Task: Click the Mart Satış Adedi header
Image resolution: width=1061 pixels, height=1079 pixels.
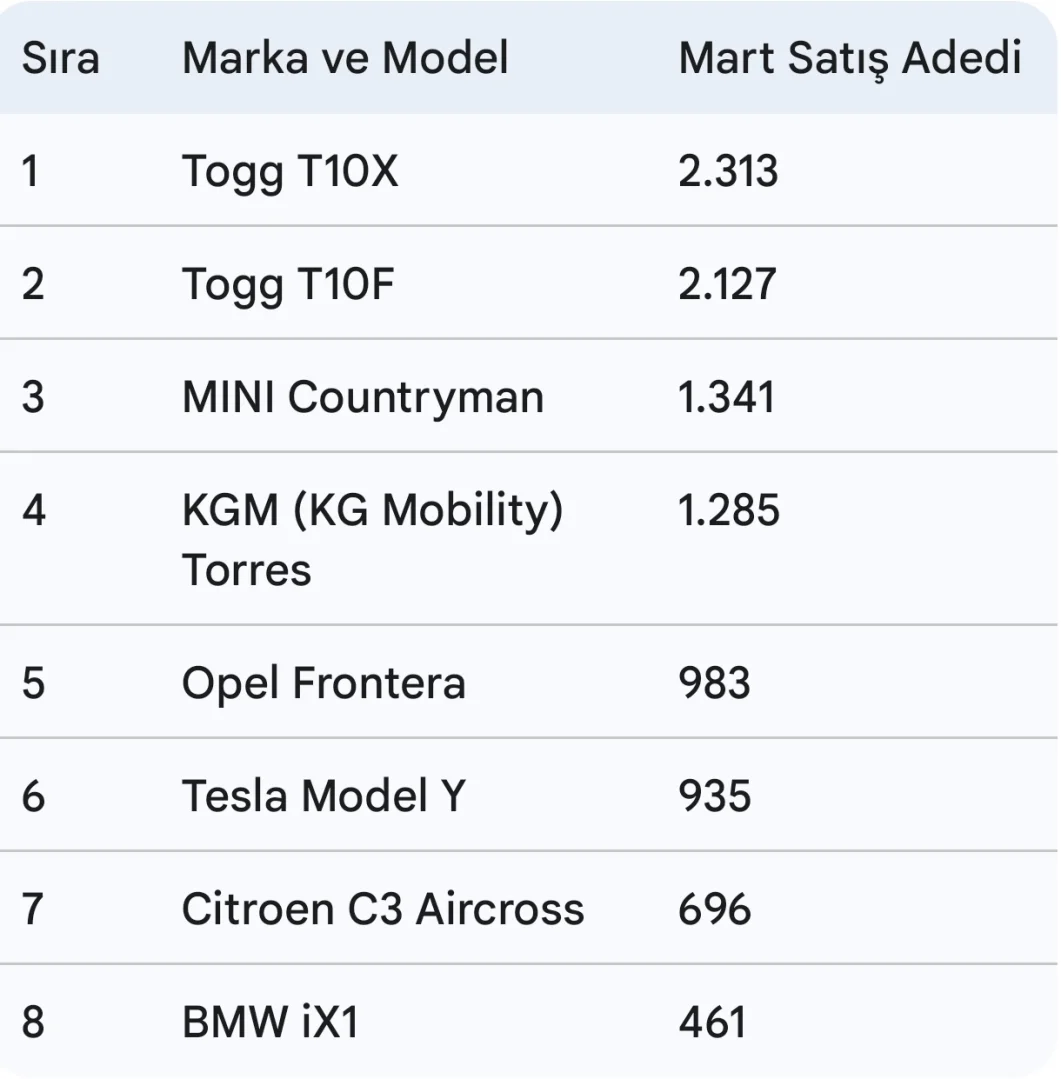Action: pos(850,58)
